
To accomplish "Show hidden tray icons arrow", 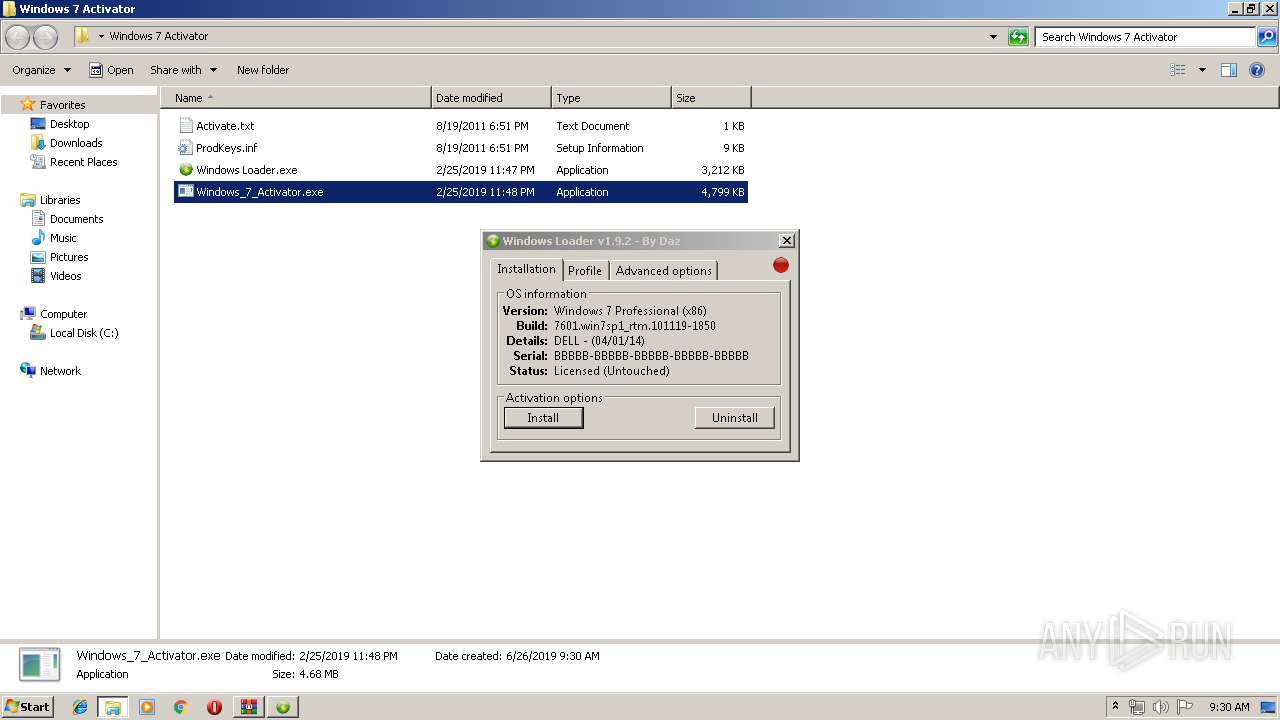I will [1116, 707].
